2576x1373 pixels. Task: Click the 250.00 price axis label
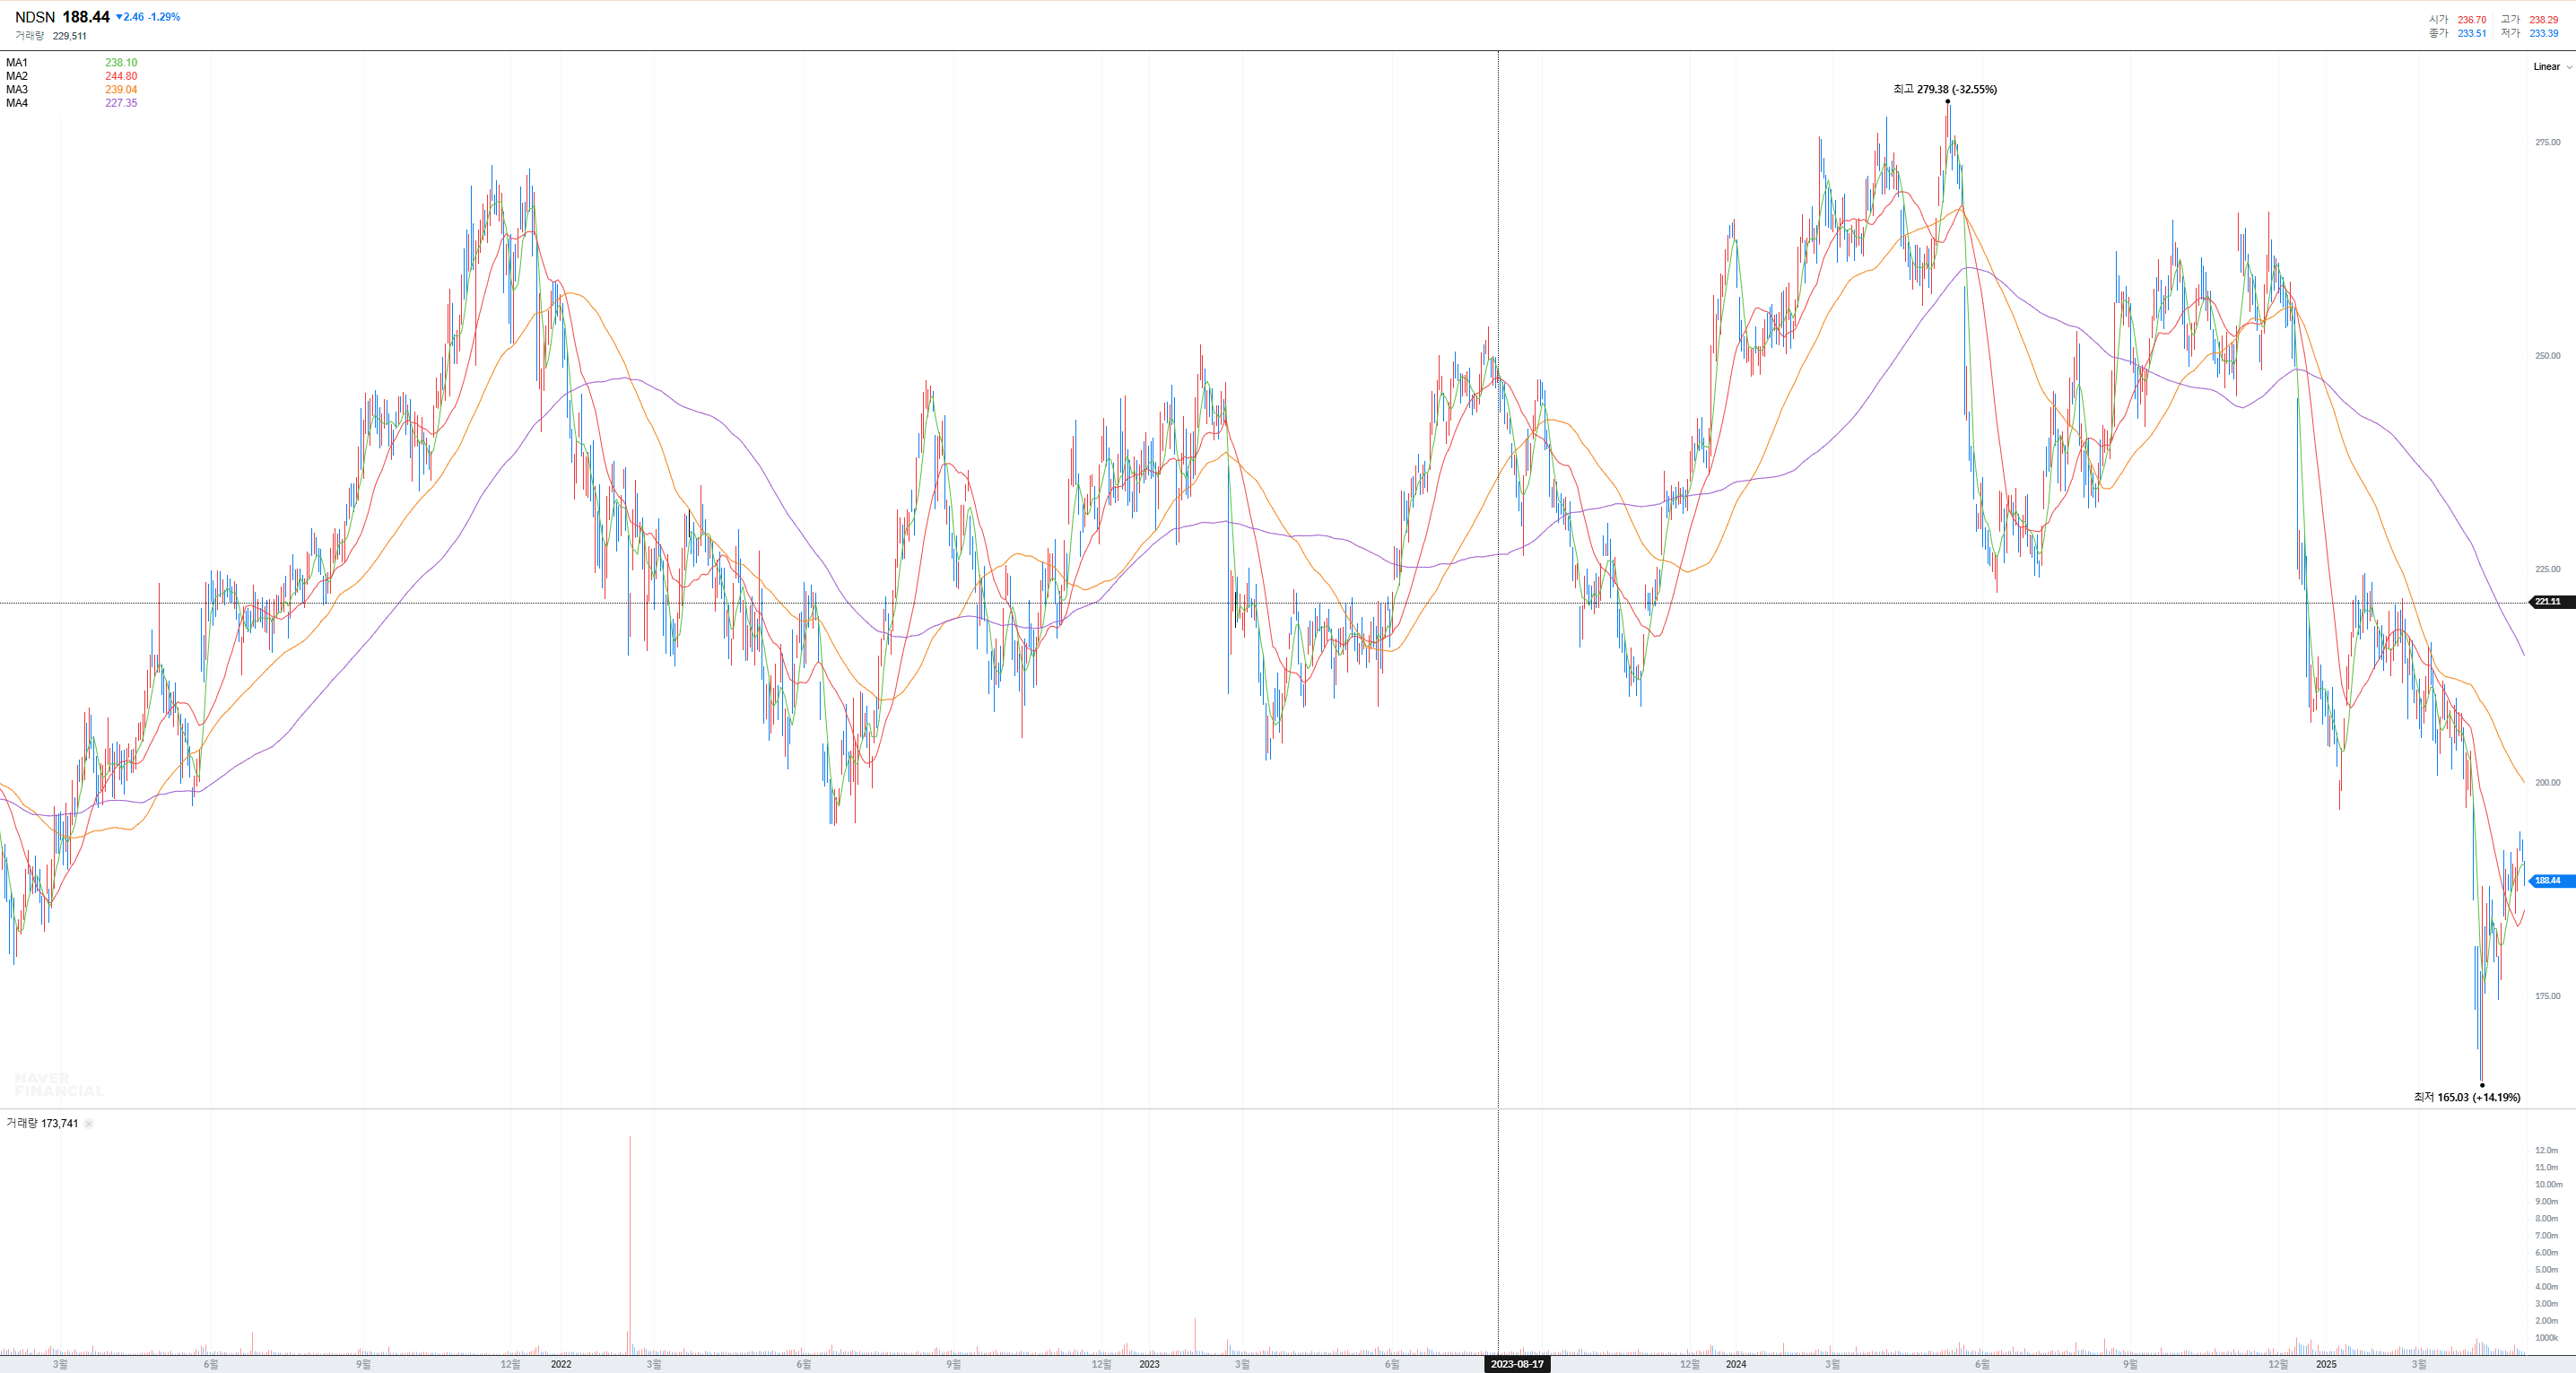(x=2547, y=356)
